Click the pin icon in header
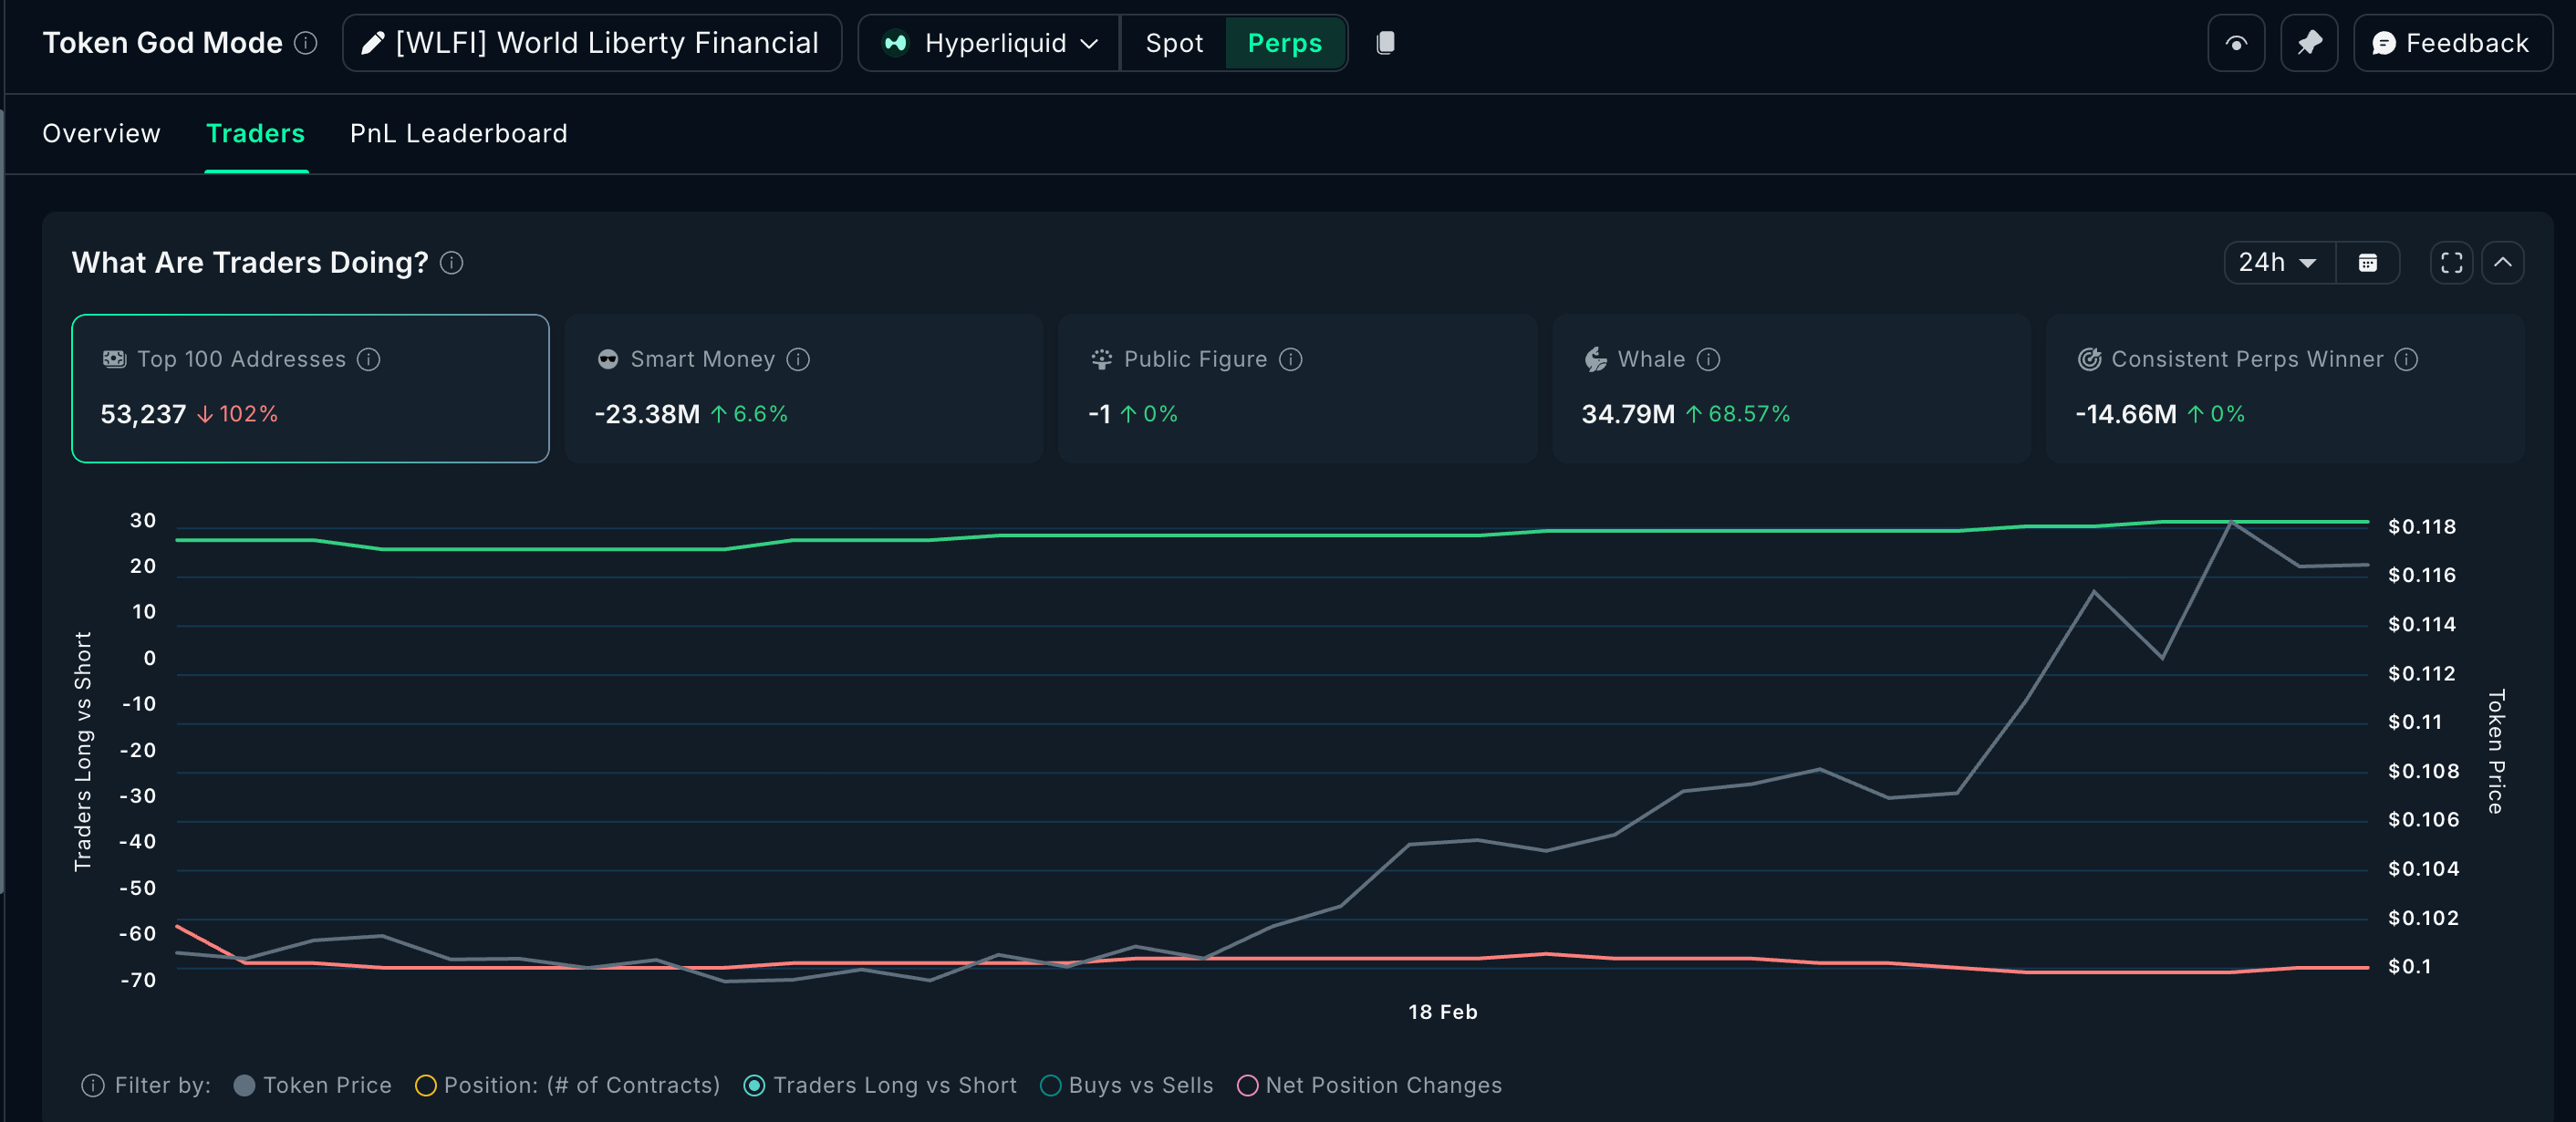Viewport: 2576px width, 1122px height. (2309, 43)
